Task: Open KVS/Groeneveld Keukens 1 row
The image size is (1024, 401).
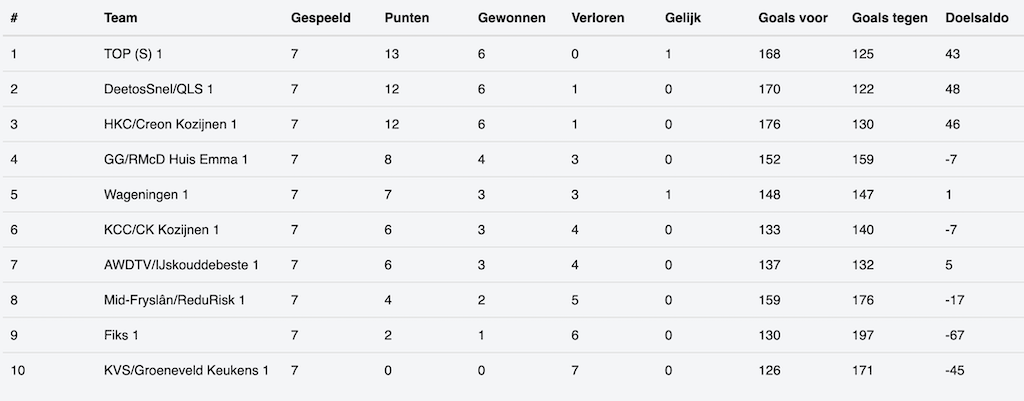Action: (x=186, y=370)
